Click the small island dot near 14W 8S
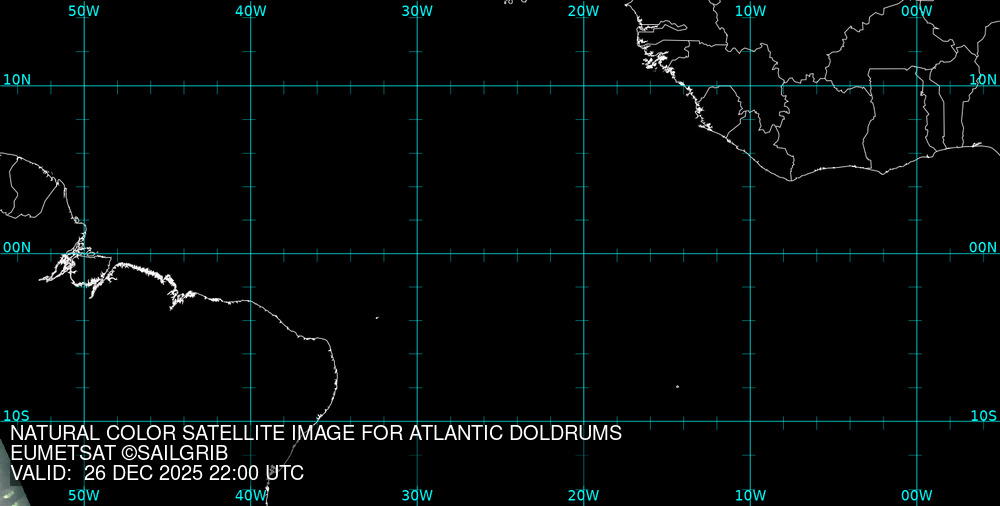1000x506 pixels. (x=677, y=386)
